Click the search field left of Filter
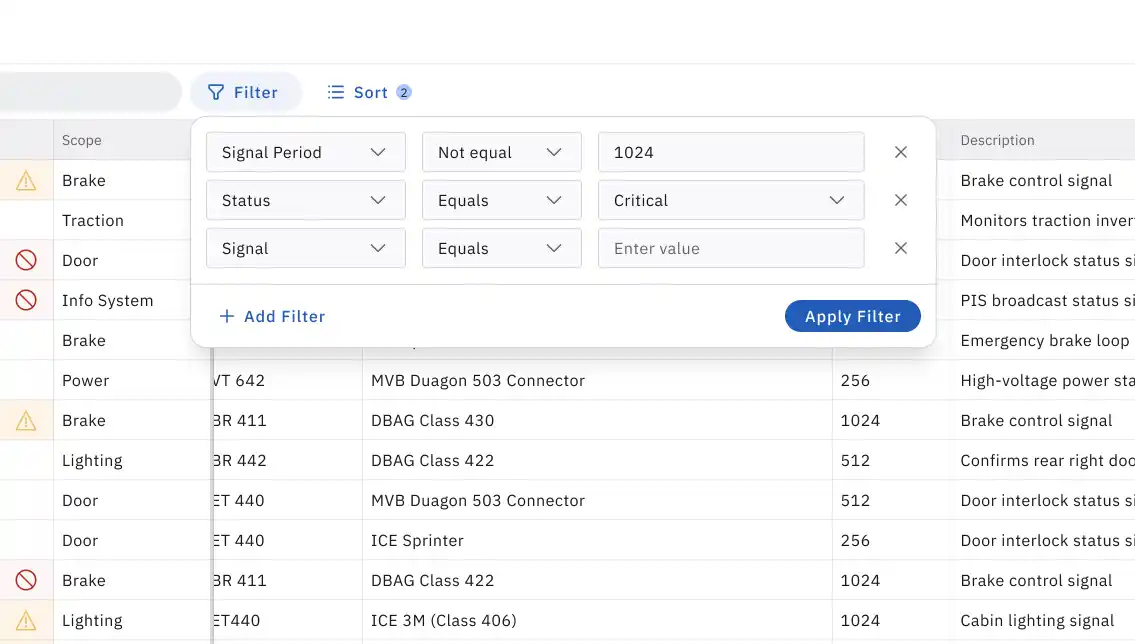 (x=90, y=92)
